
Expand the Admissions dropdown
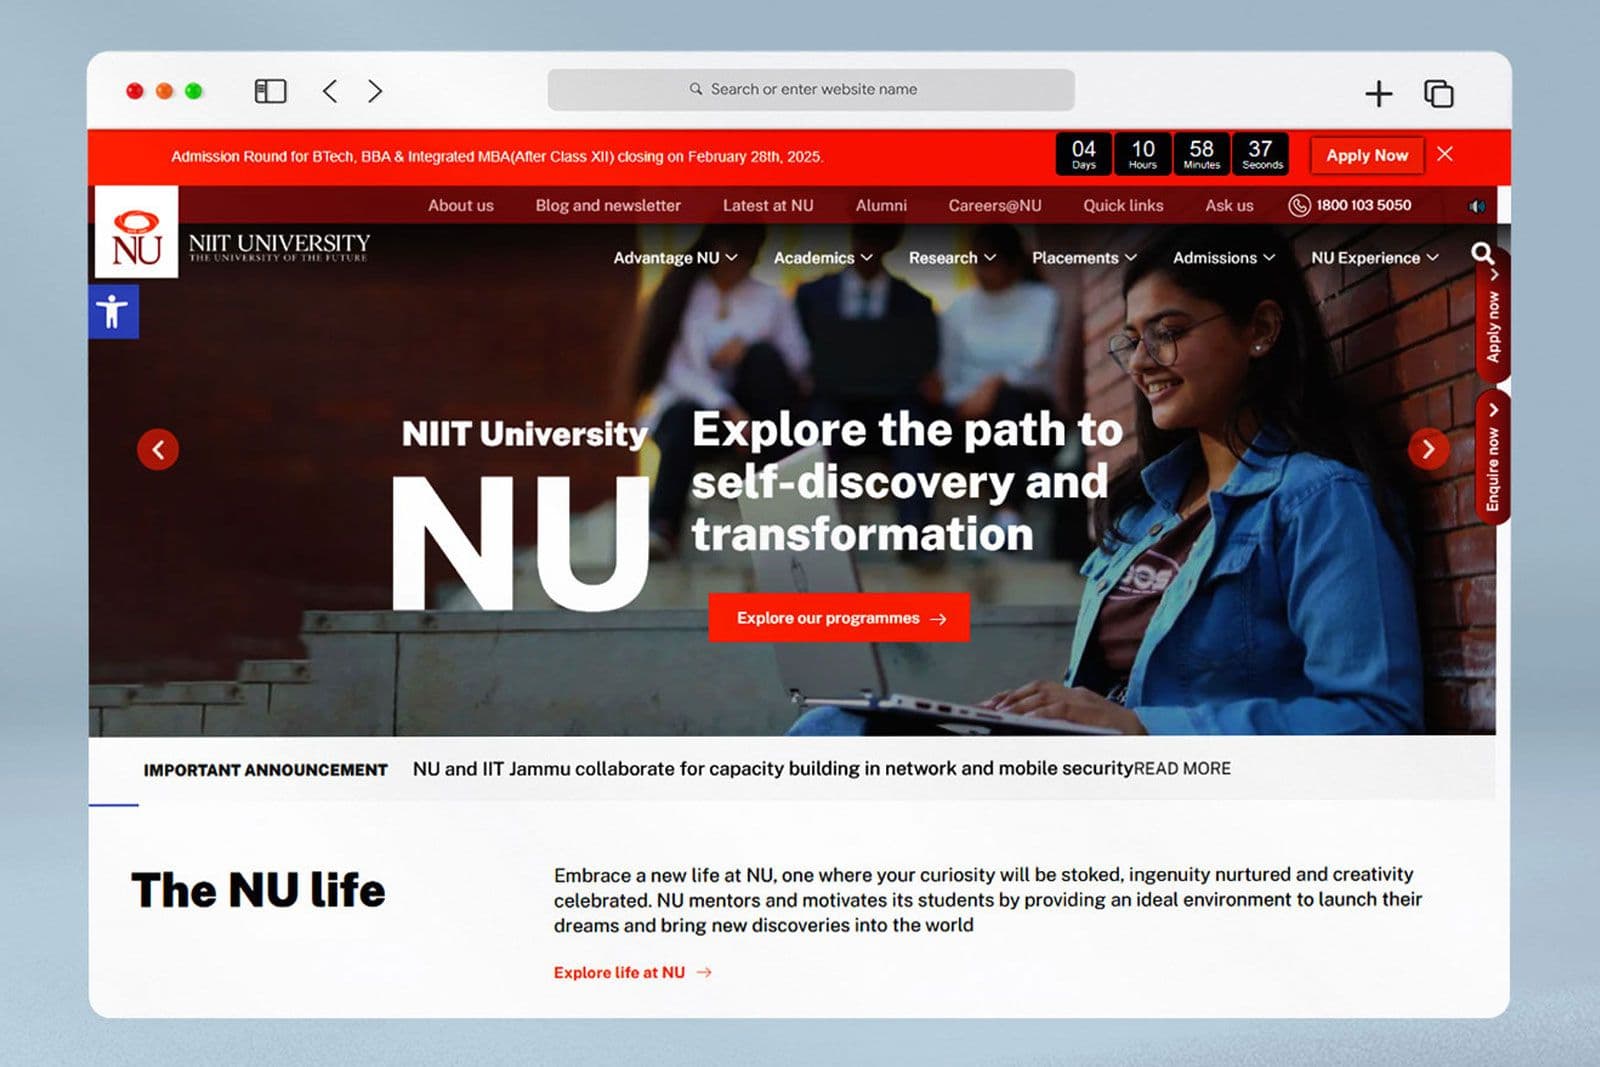1224,258
